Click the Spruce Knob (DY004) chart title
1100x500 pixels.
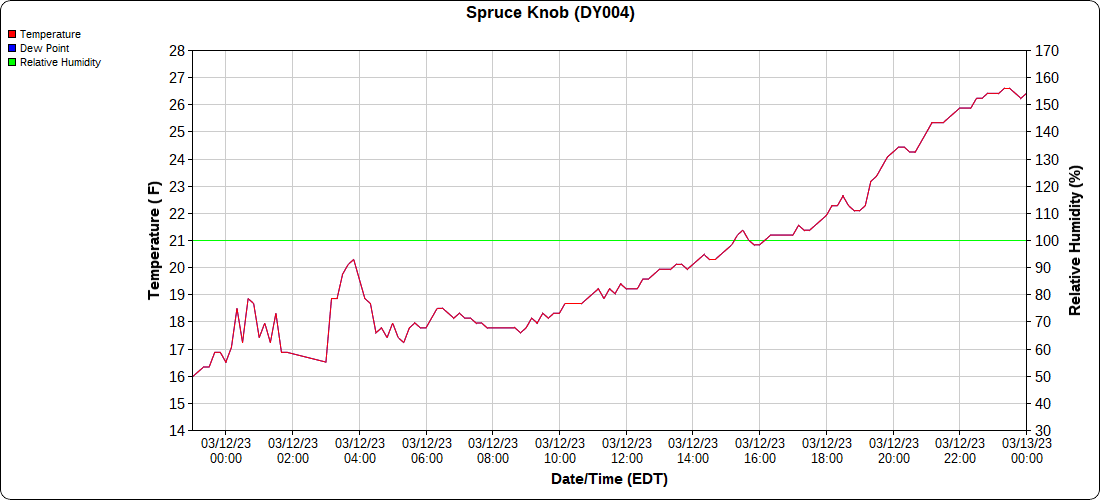[x=550, y=13]
